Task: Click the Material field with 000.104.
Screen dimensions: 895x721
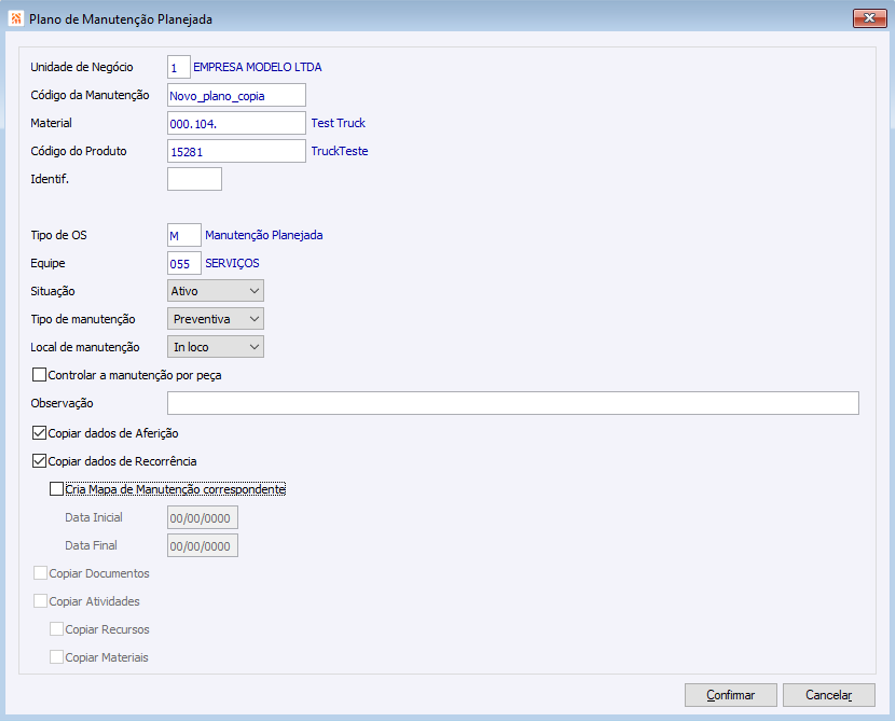Action: click(236, 123)
